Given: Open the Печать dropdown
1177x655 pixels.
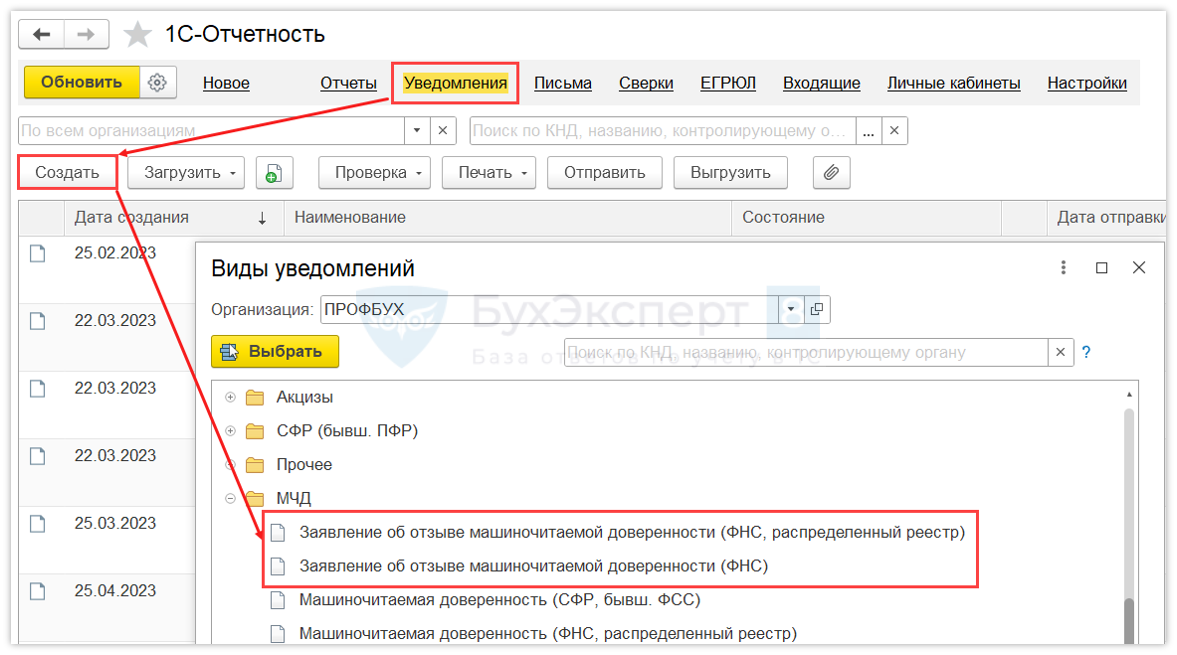Looking at the screenshot, I should coord(489,173).
